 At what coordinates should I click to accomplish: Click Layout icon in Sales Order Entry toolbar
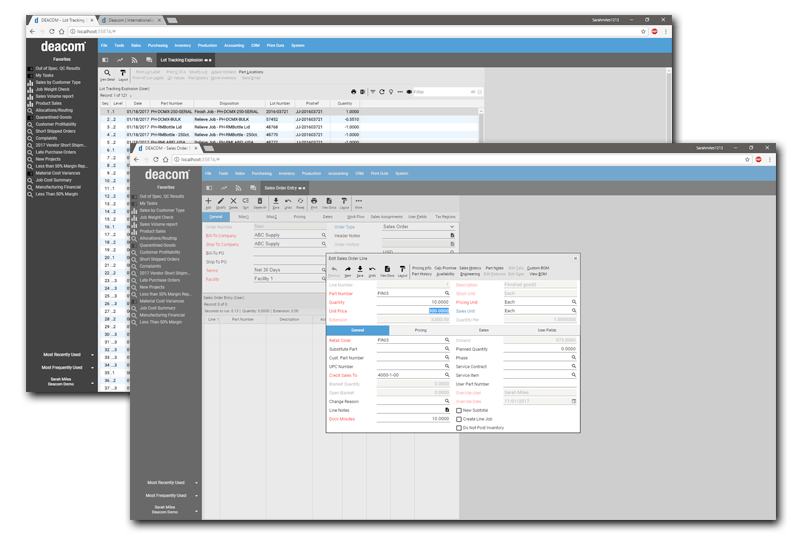pos(344,201)
